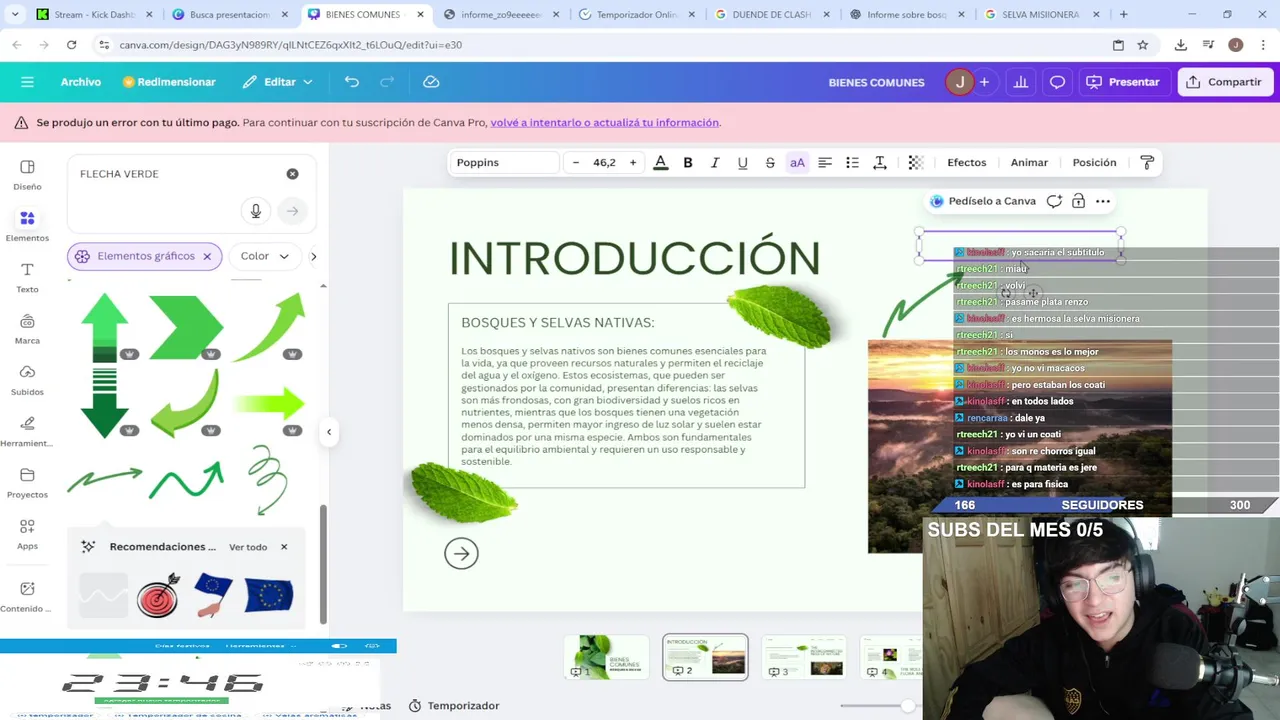Select slide 2 thumbnail
The width and height of the screenshot is (1280, 720).
(x=705, y=657)
